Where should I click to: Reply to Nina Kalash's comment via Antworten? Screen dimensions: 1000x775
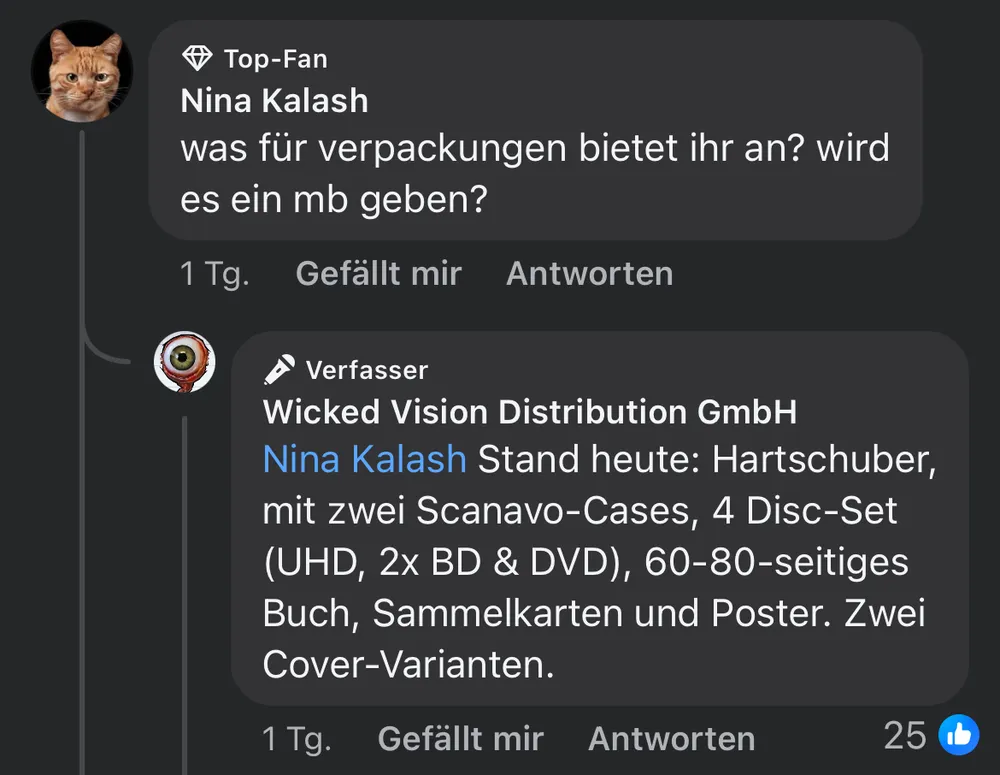(x=589, y=273)
